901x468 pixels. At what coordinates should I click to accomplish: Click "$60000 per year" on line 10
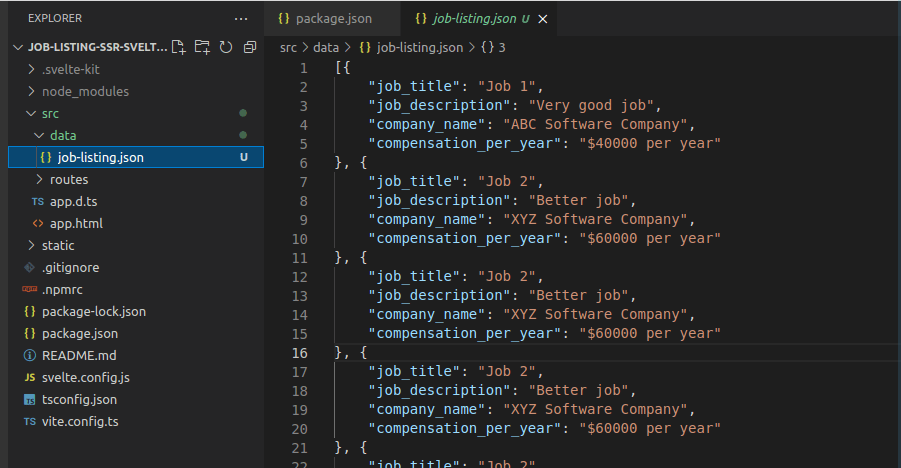tap(650, 238)
